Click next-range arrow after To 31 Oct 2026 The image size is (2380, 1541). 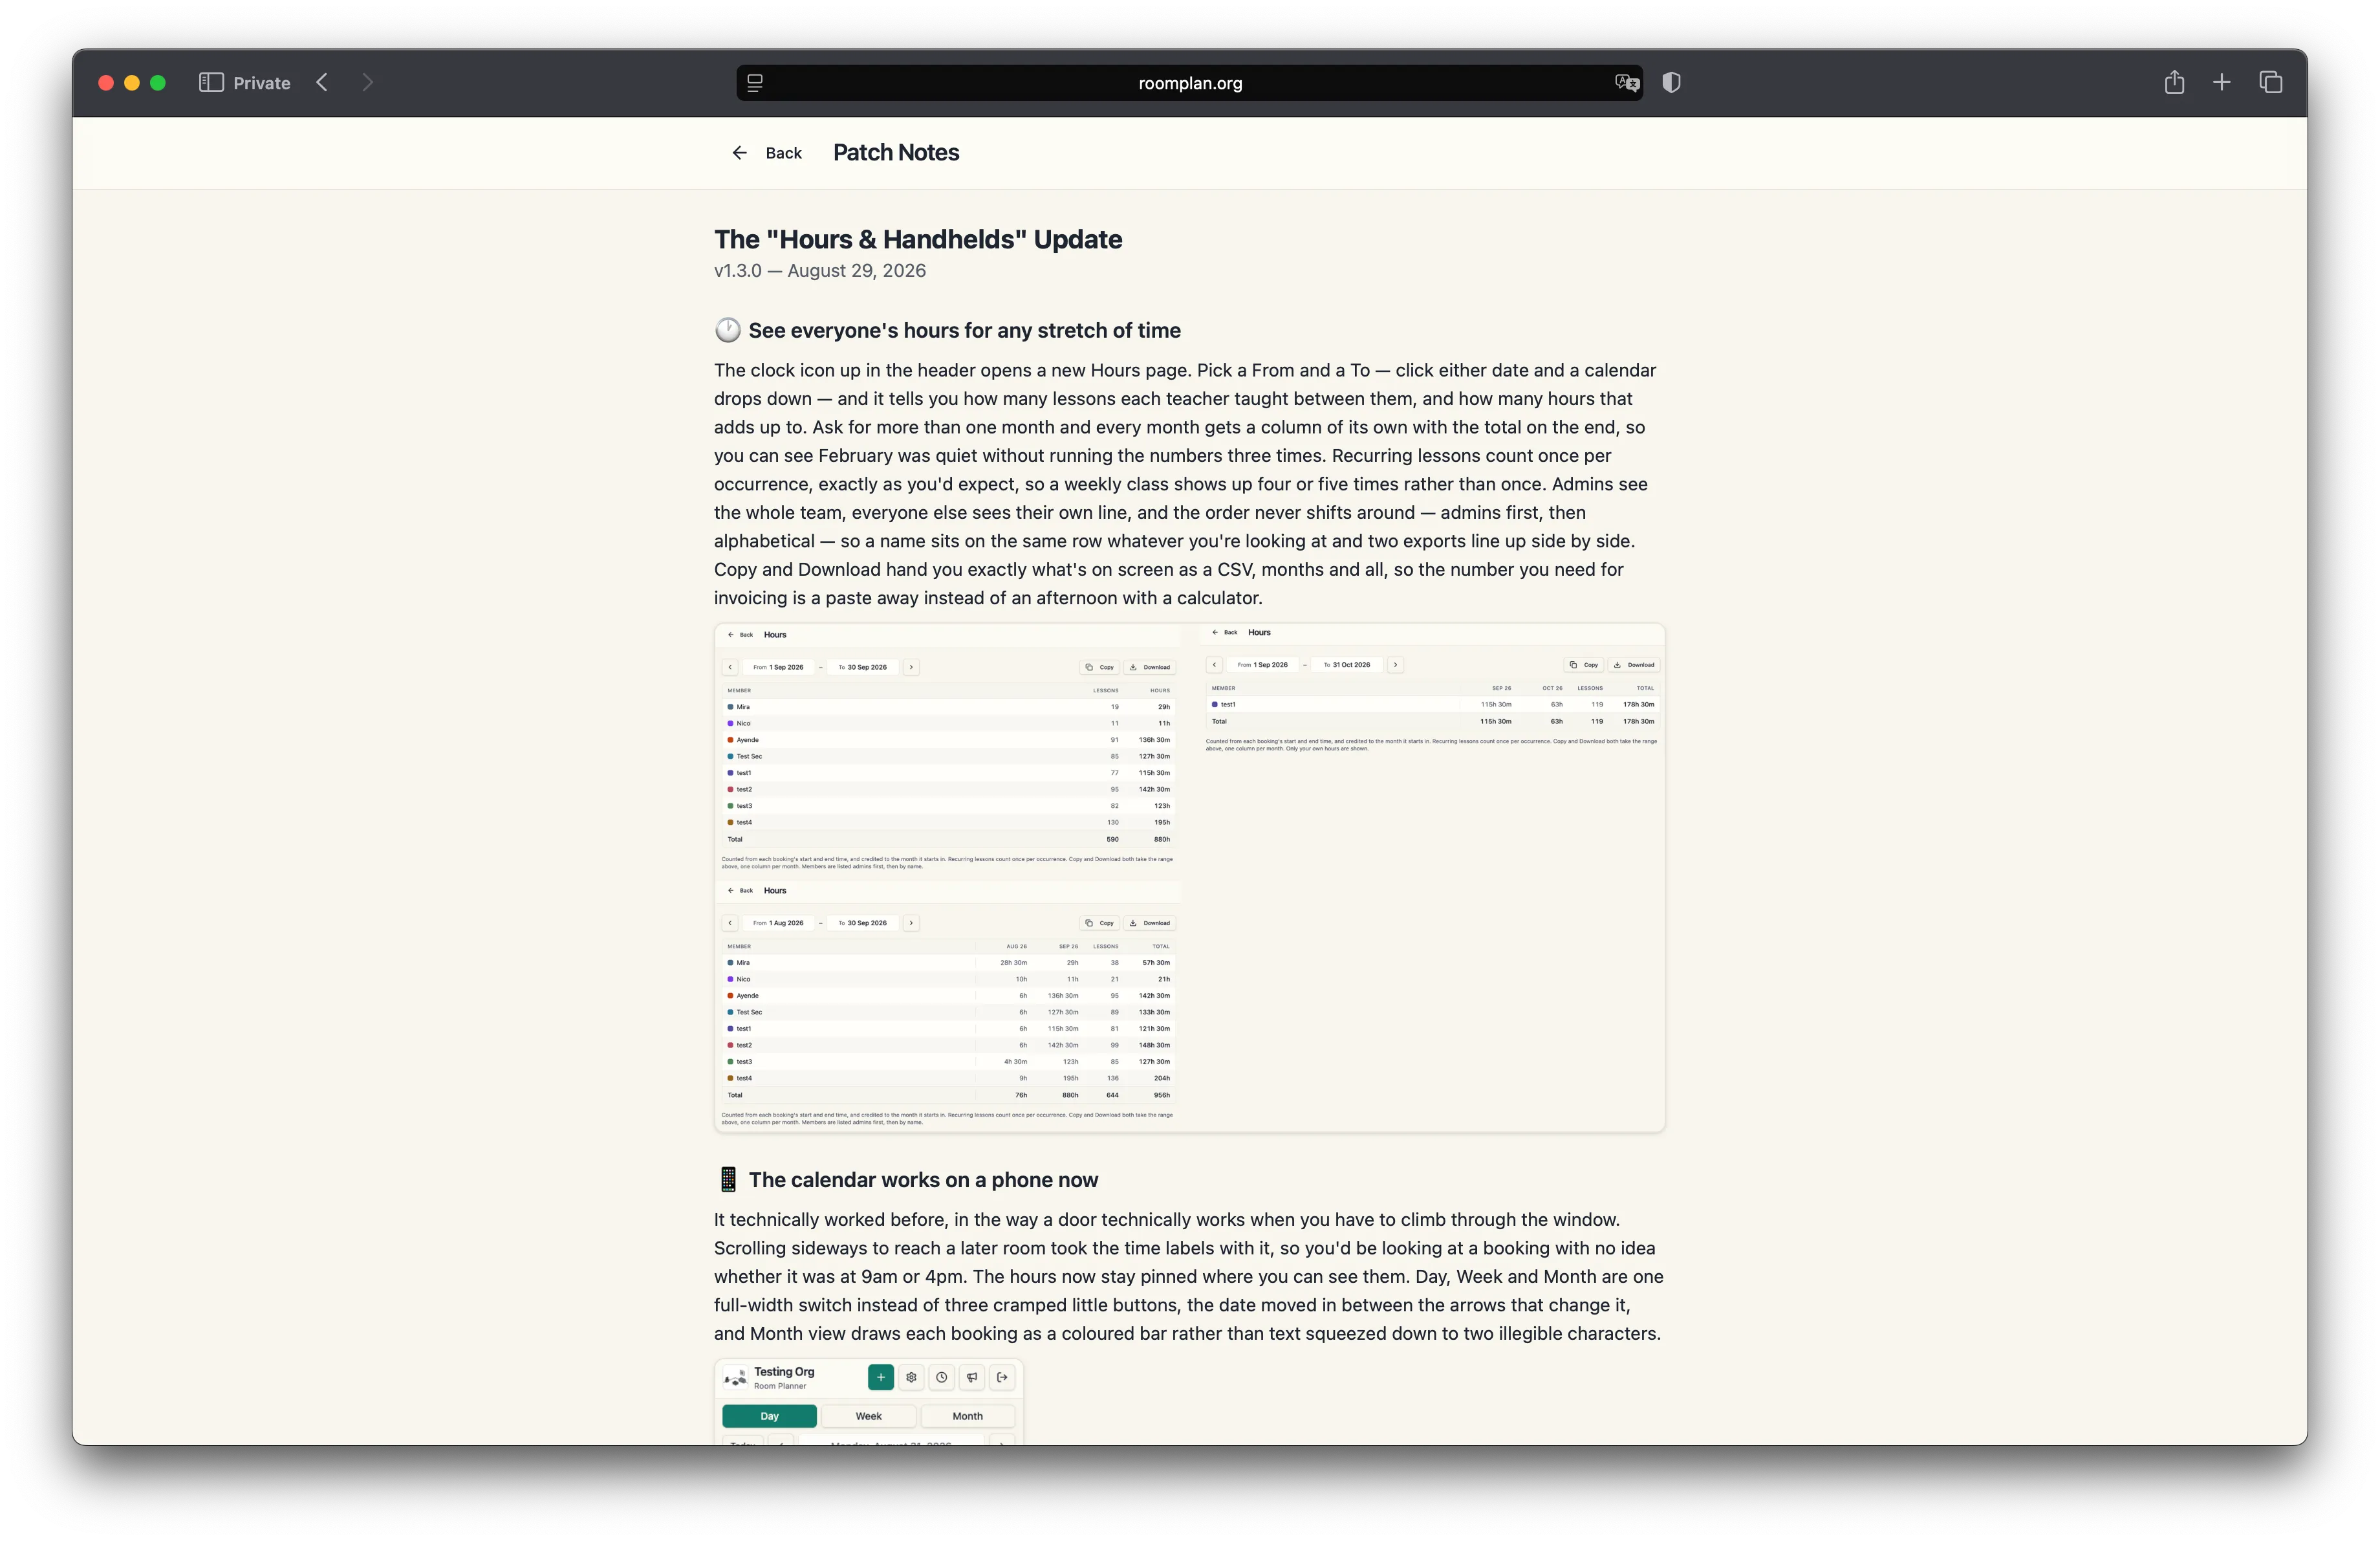[x=1395, y=665]
